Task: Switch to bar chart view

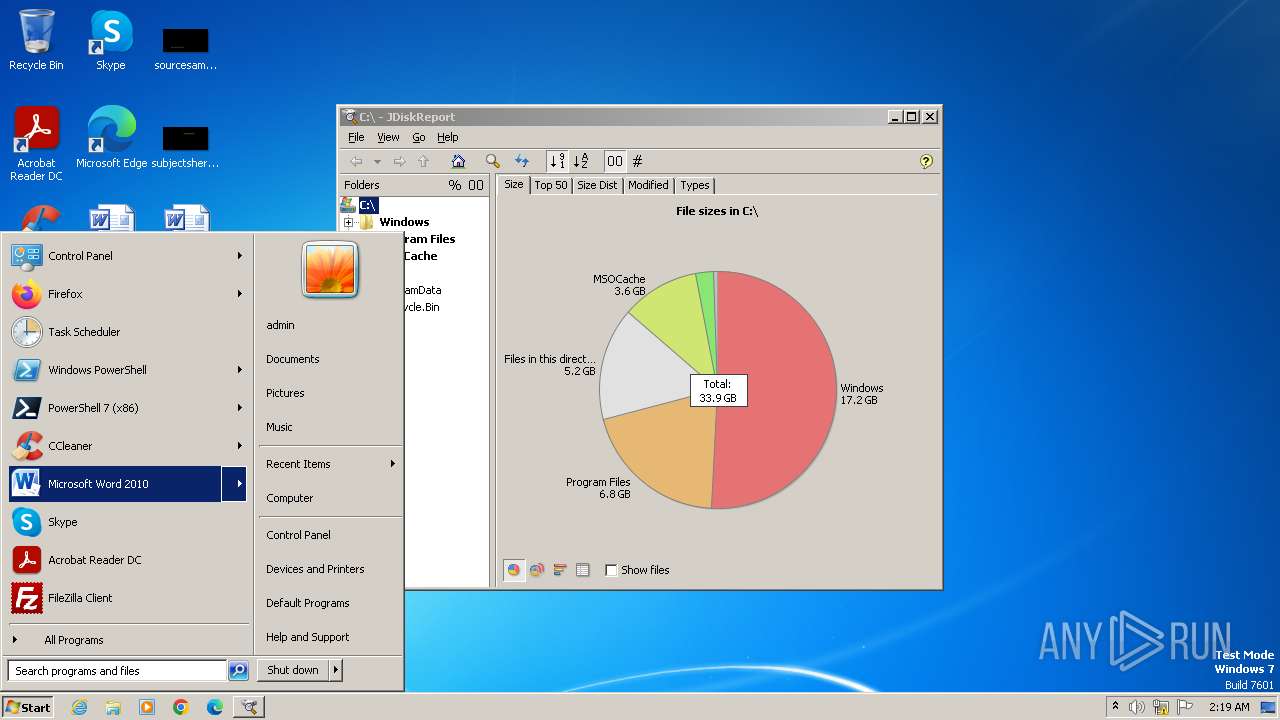Action: [x=560, y=570]
